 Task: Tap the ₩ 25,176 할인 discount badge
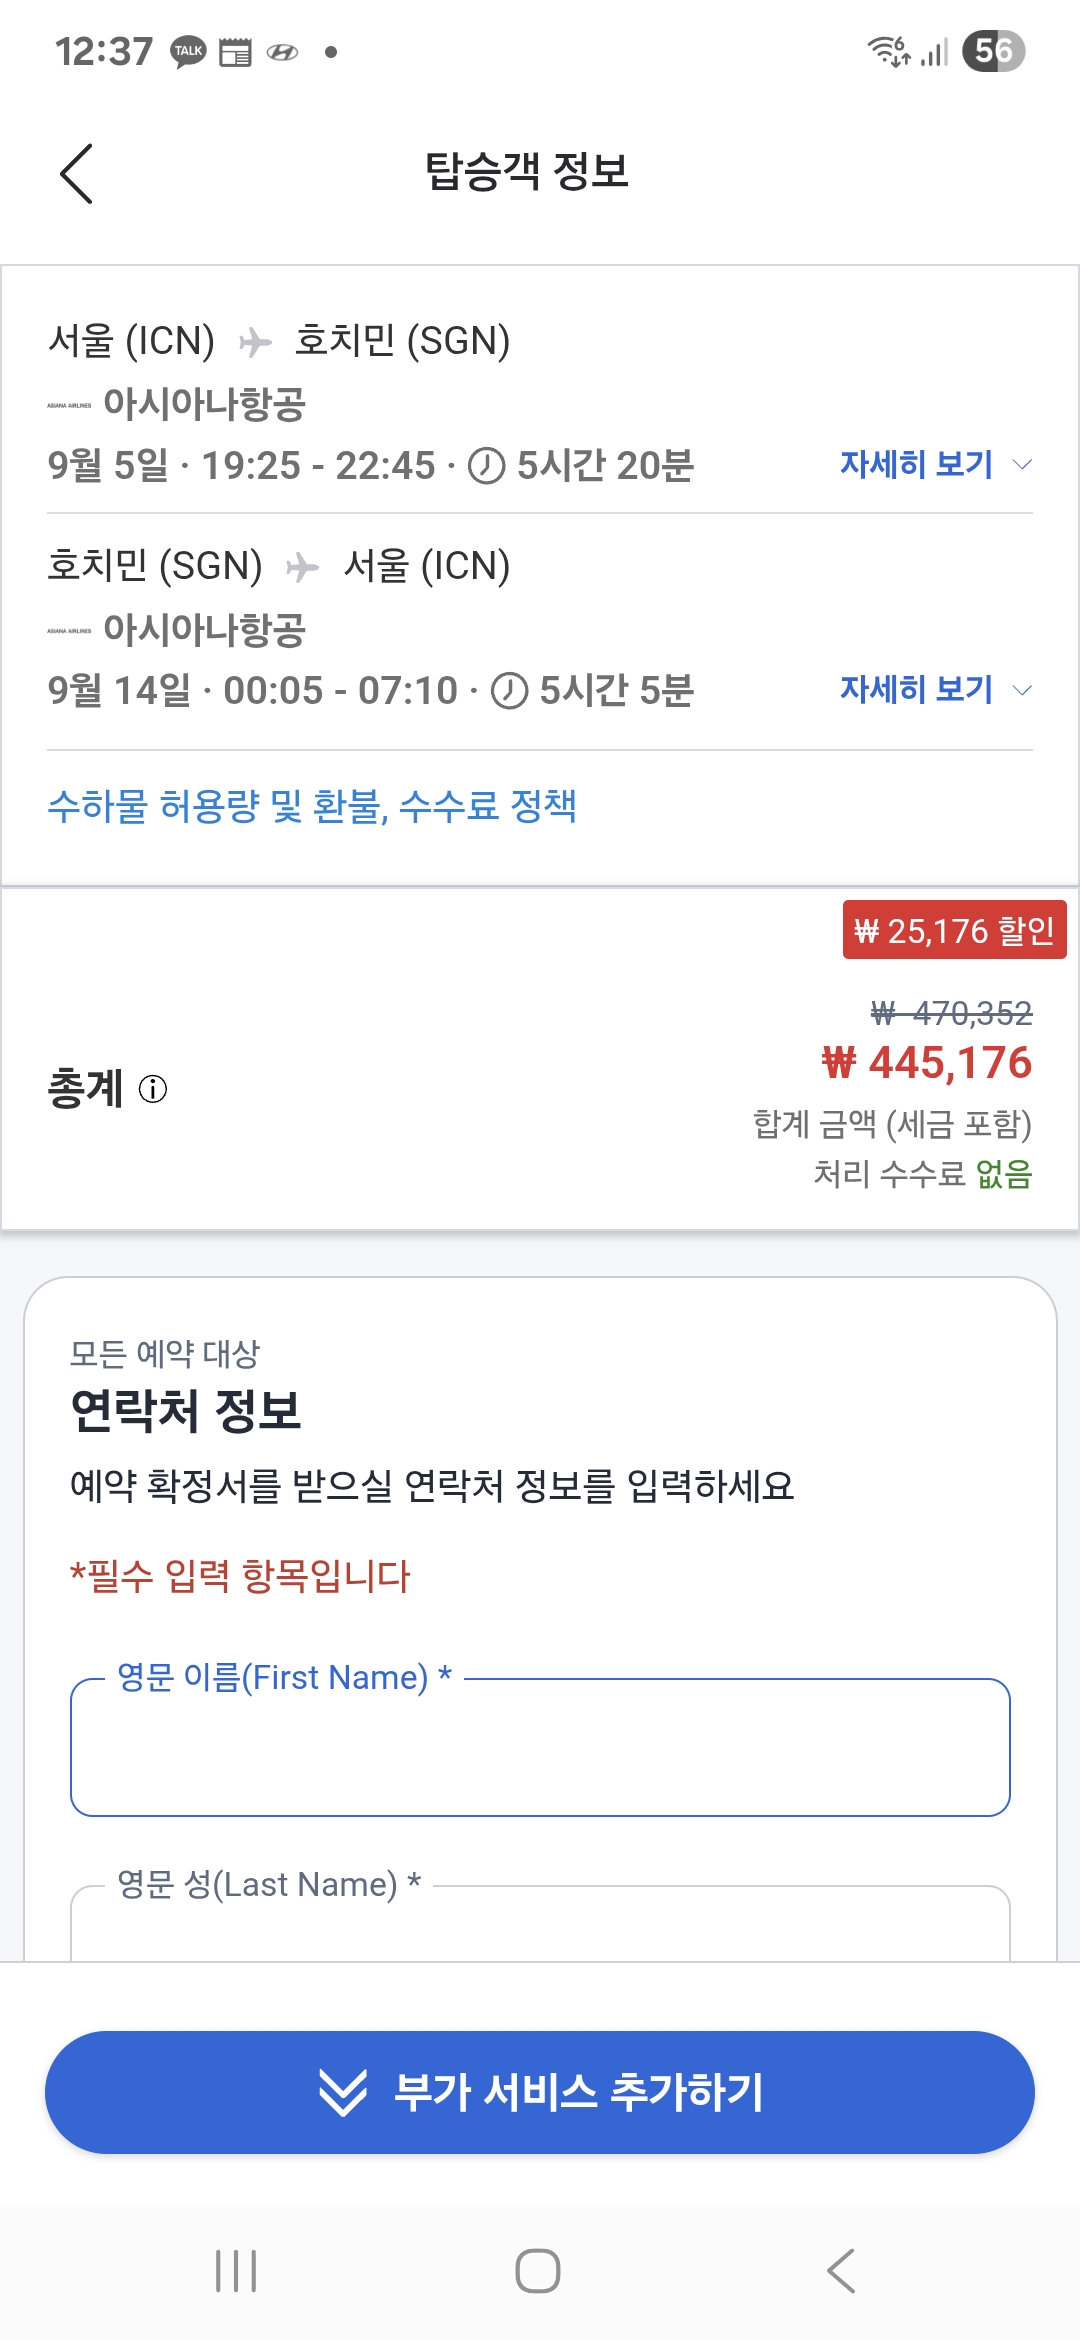954,930
